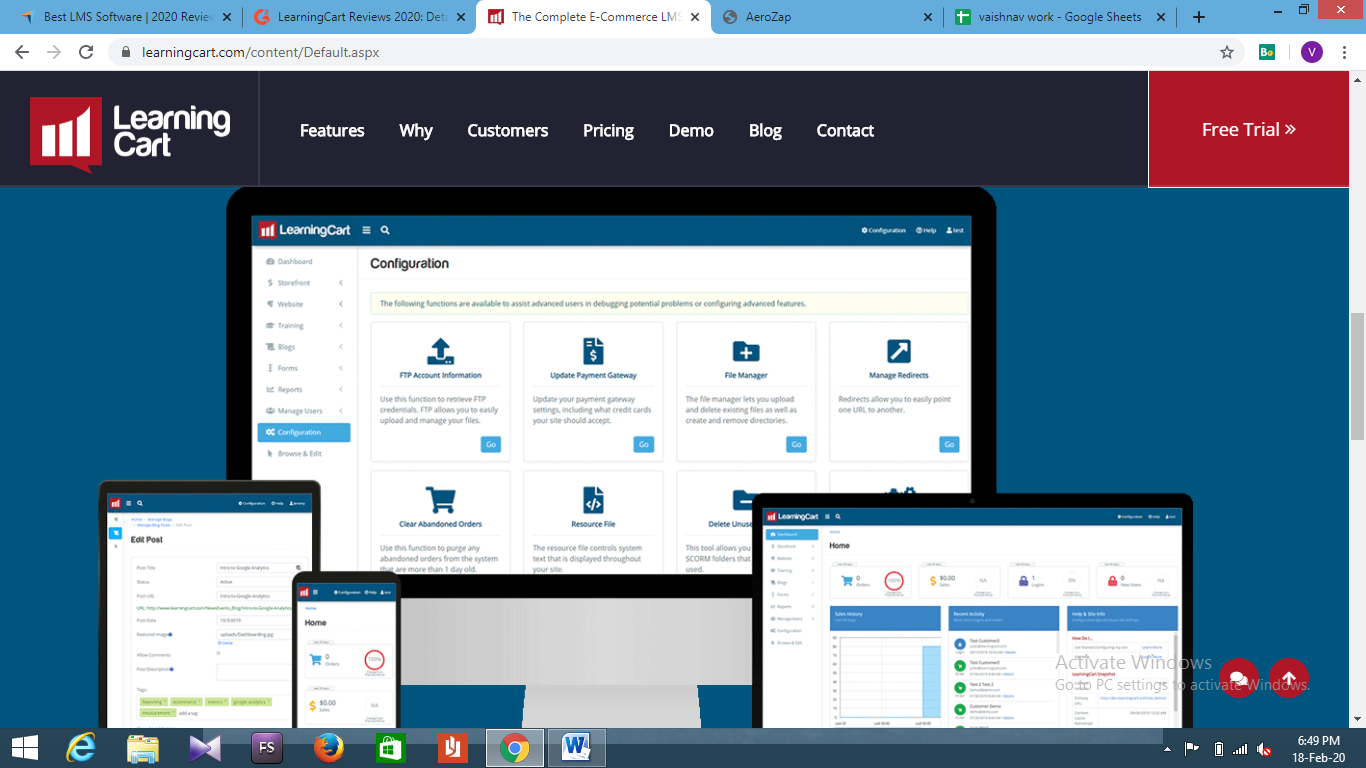Viewport: 1366px width, 768px height.
Task: Open File Explorer from the taskbar
Action: click(x=143, y=747)
